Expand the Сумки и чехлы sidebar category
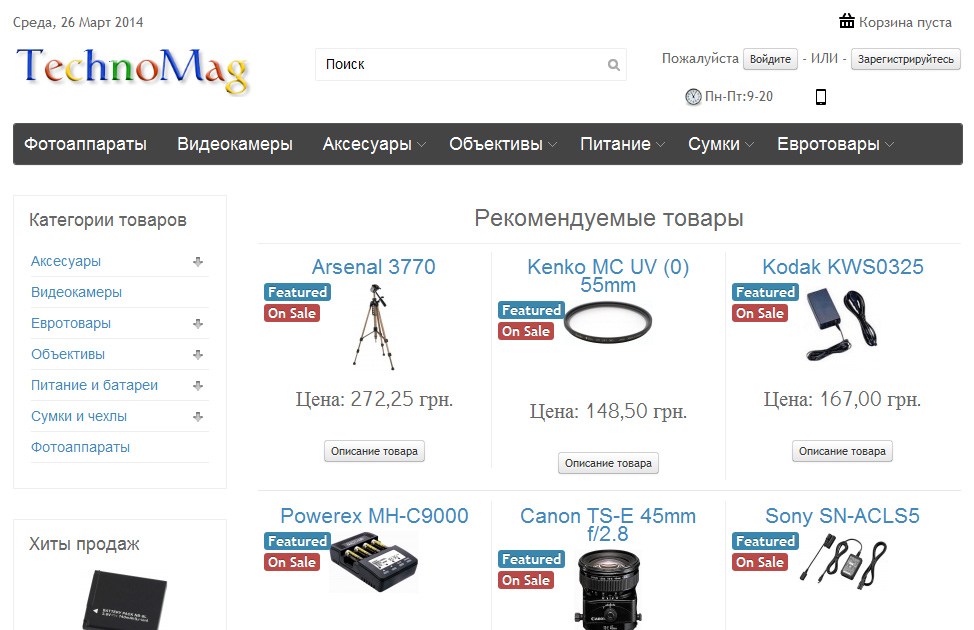974x630 pixels. pyautogui.click(x=199, y=416)
